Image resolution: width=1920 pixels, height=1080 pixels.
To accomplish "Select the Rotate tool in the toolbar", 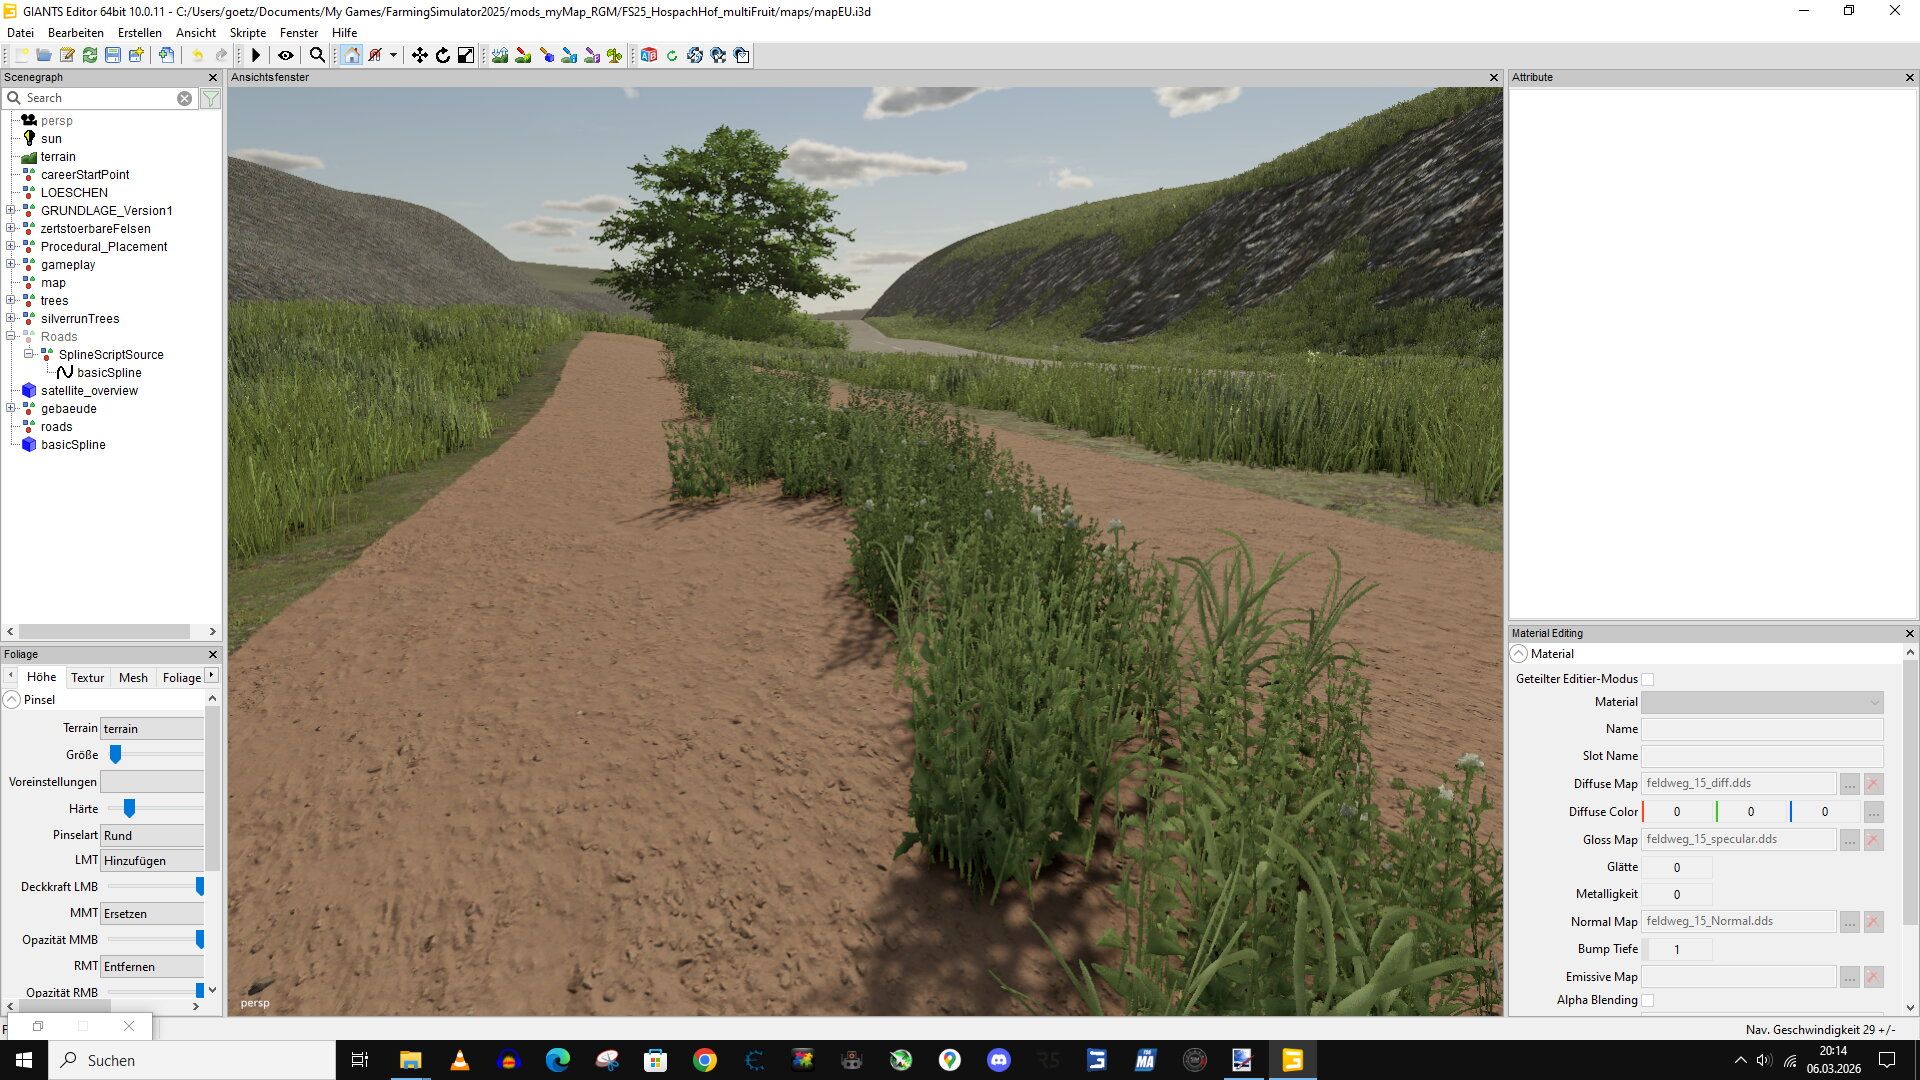I will pos(441,55).
